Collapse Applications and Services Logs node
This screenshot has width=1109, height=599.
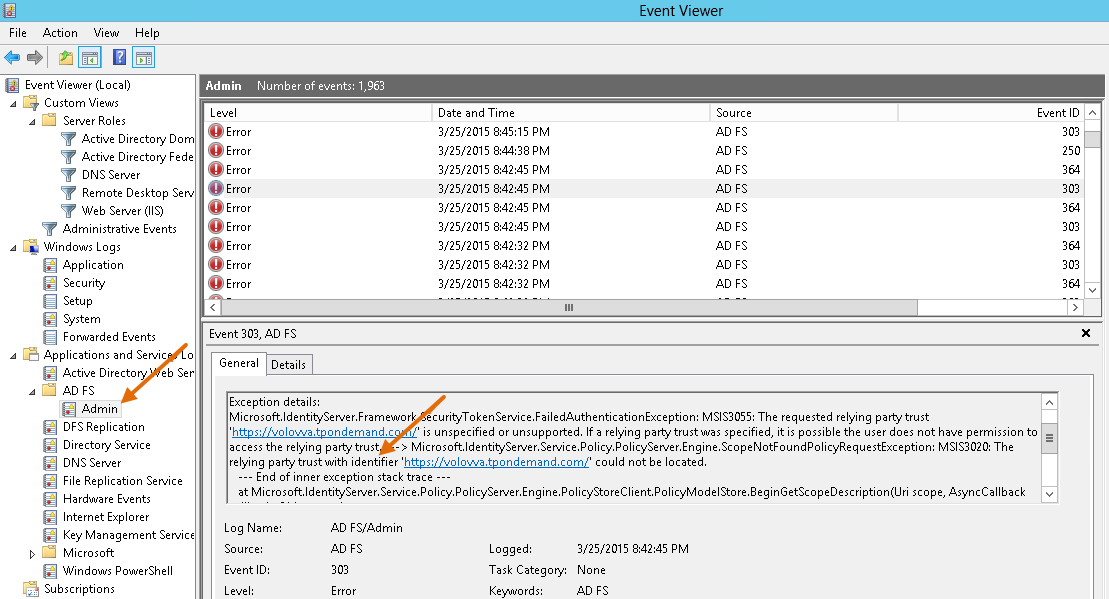point(13,356)
